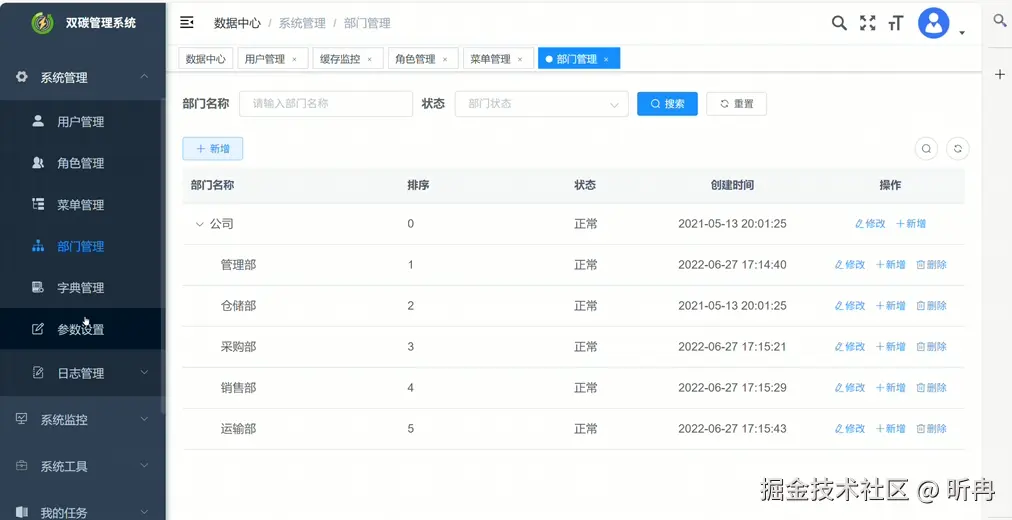The image size is (1012, 520).
Task: Delete the 运输部 department
Action: [931, 428]
